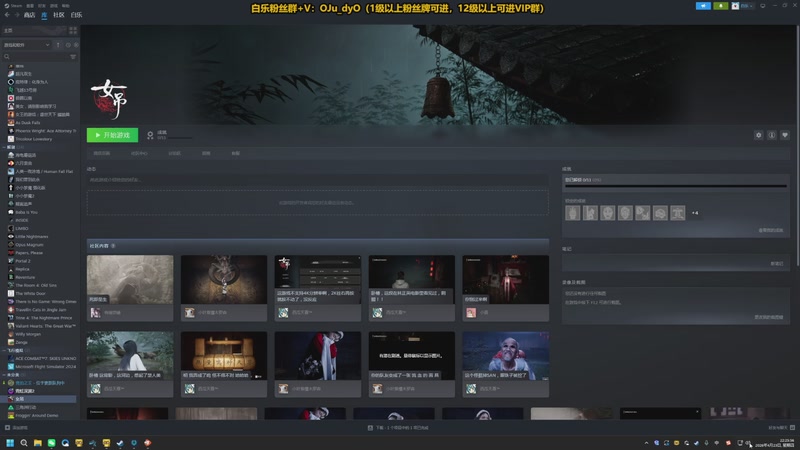
Task: Click the view my achievements link
Action: coord(771,231)
